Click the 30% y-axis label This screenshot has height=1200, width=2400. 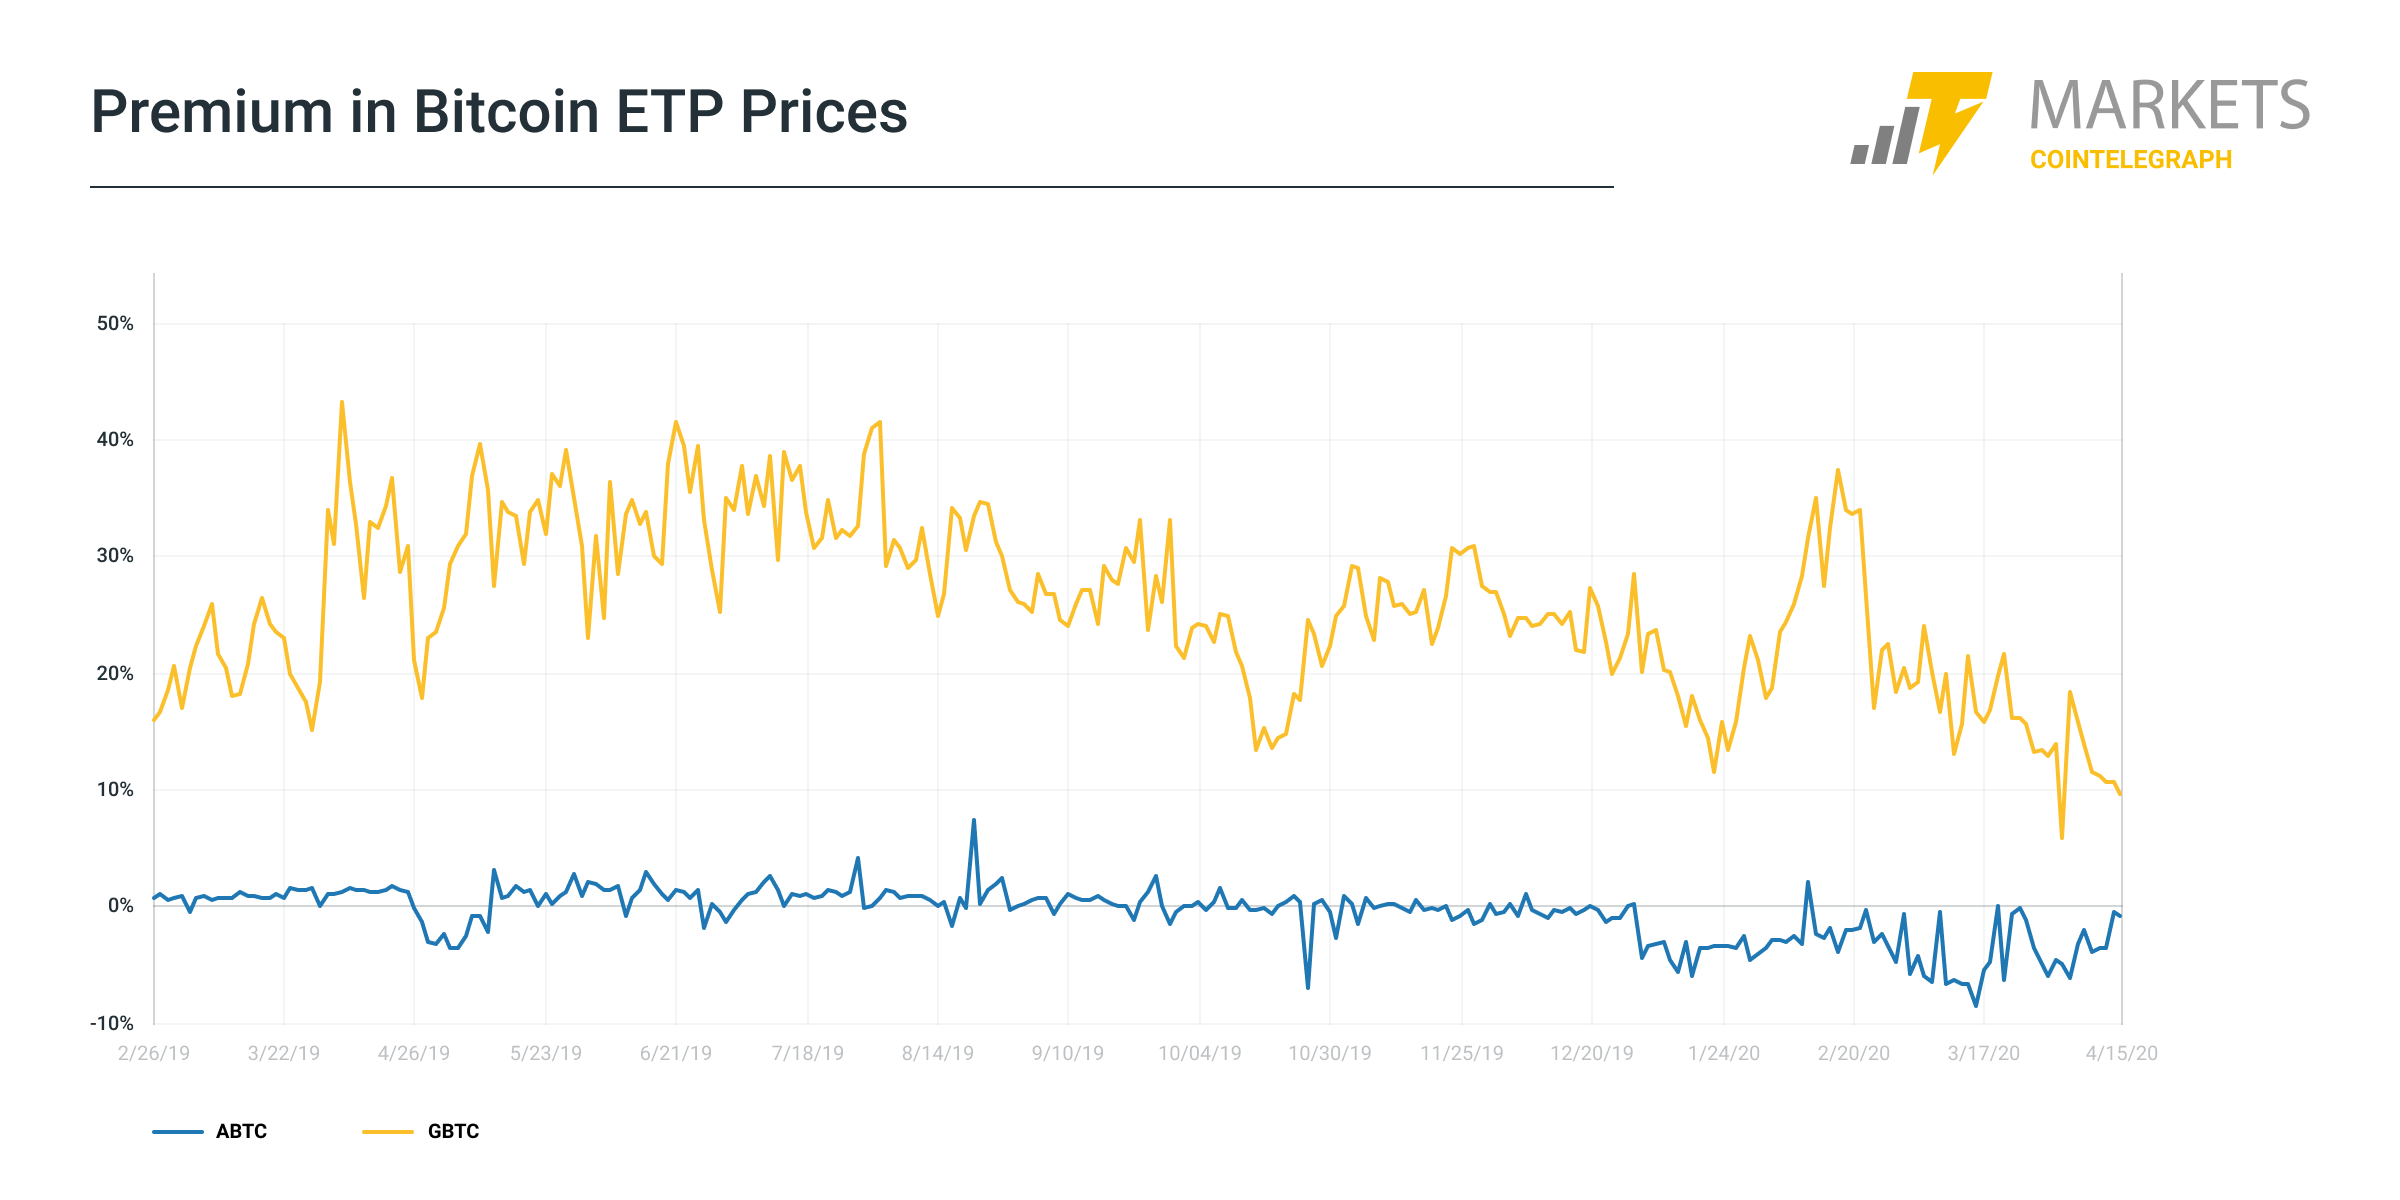coord(115,556)
